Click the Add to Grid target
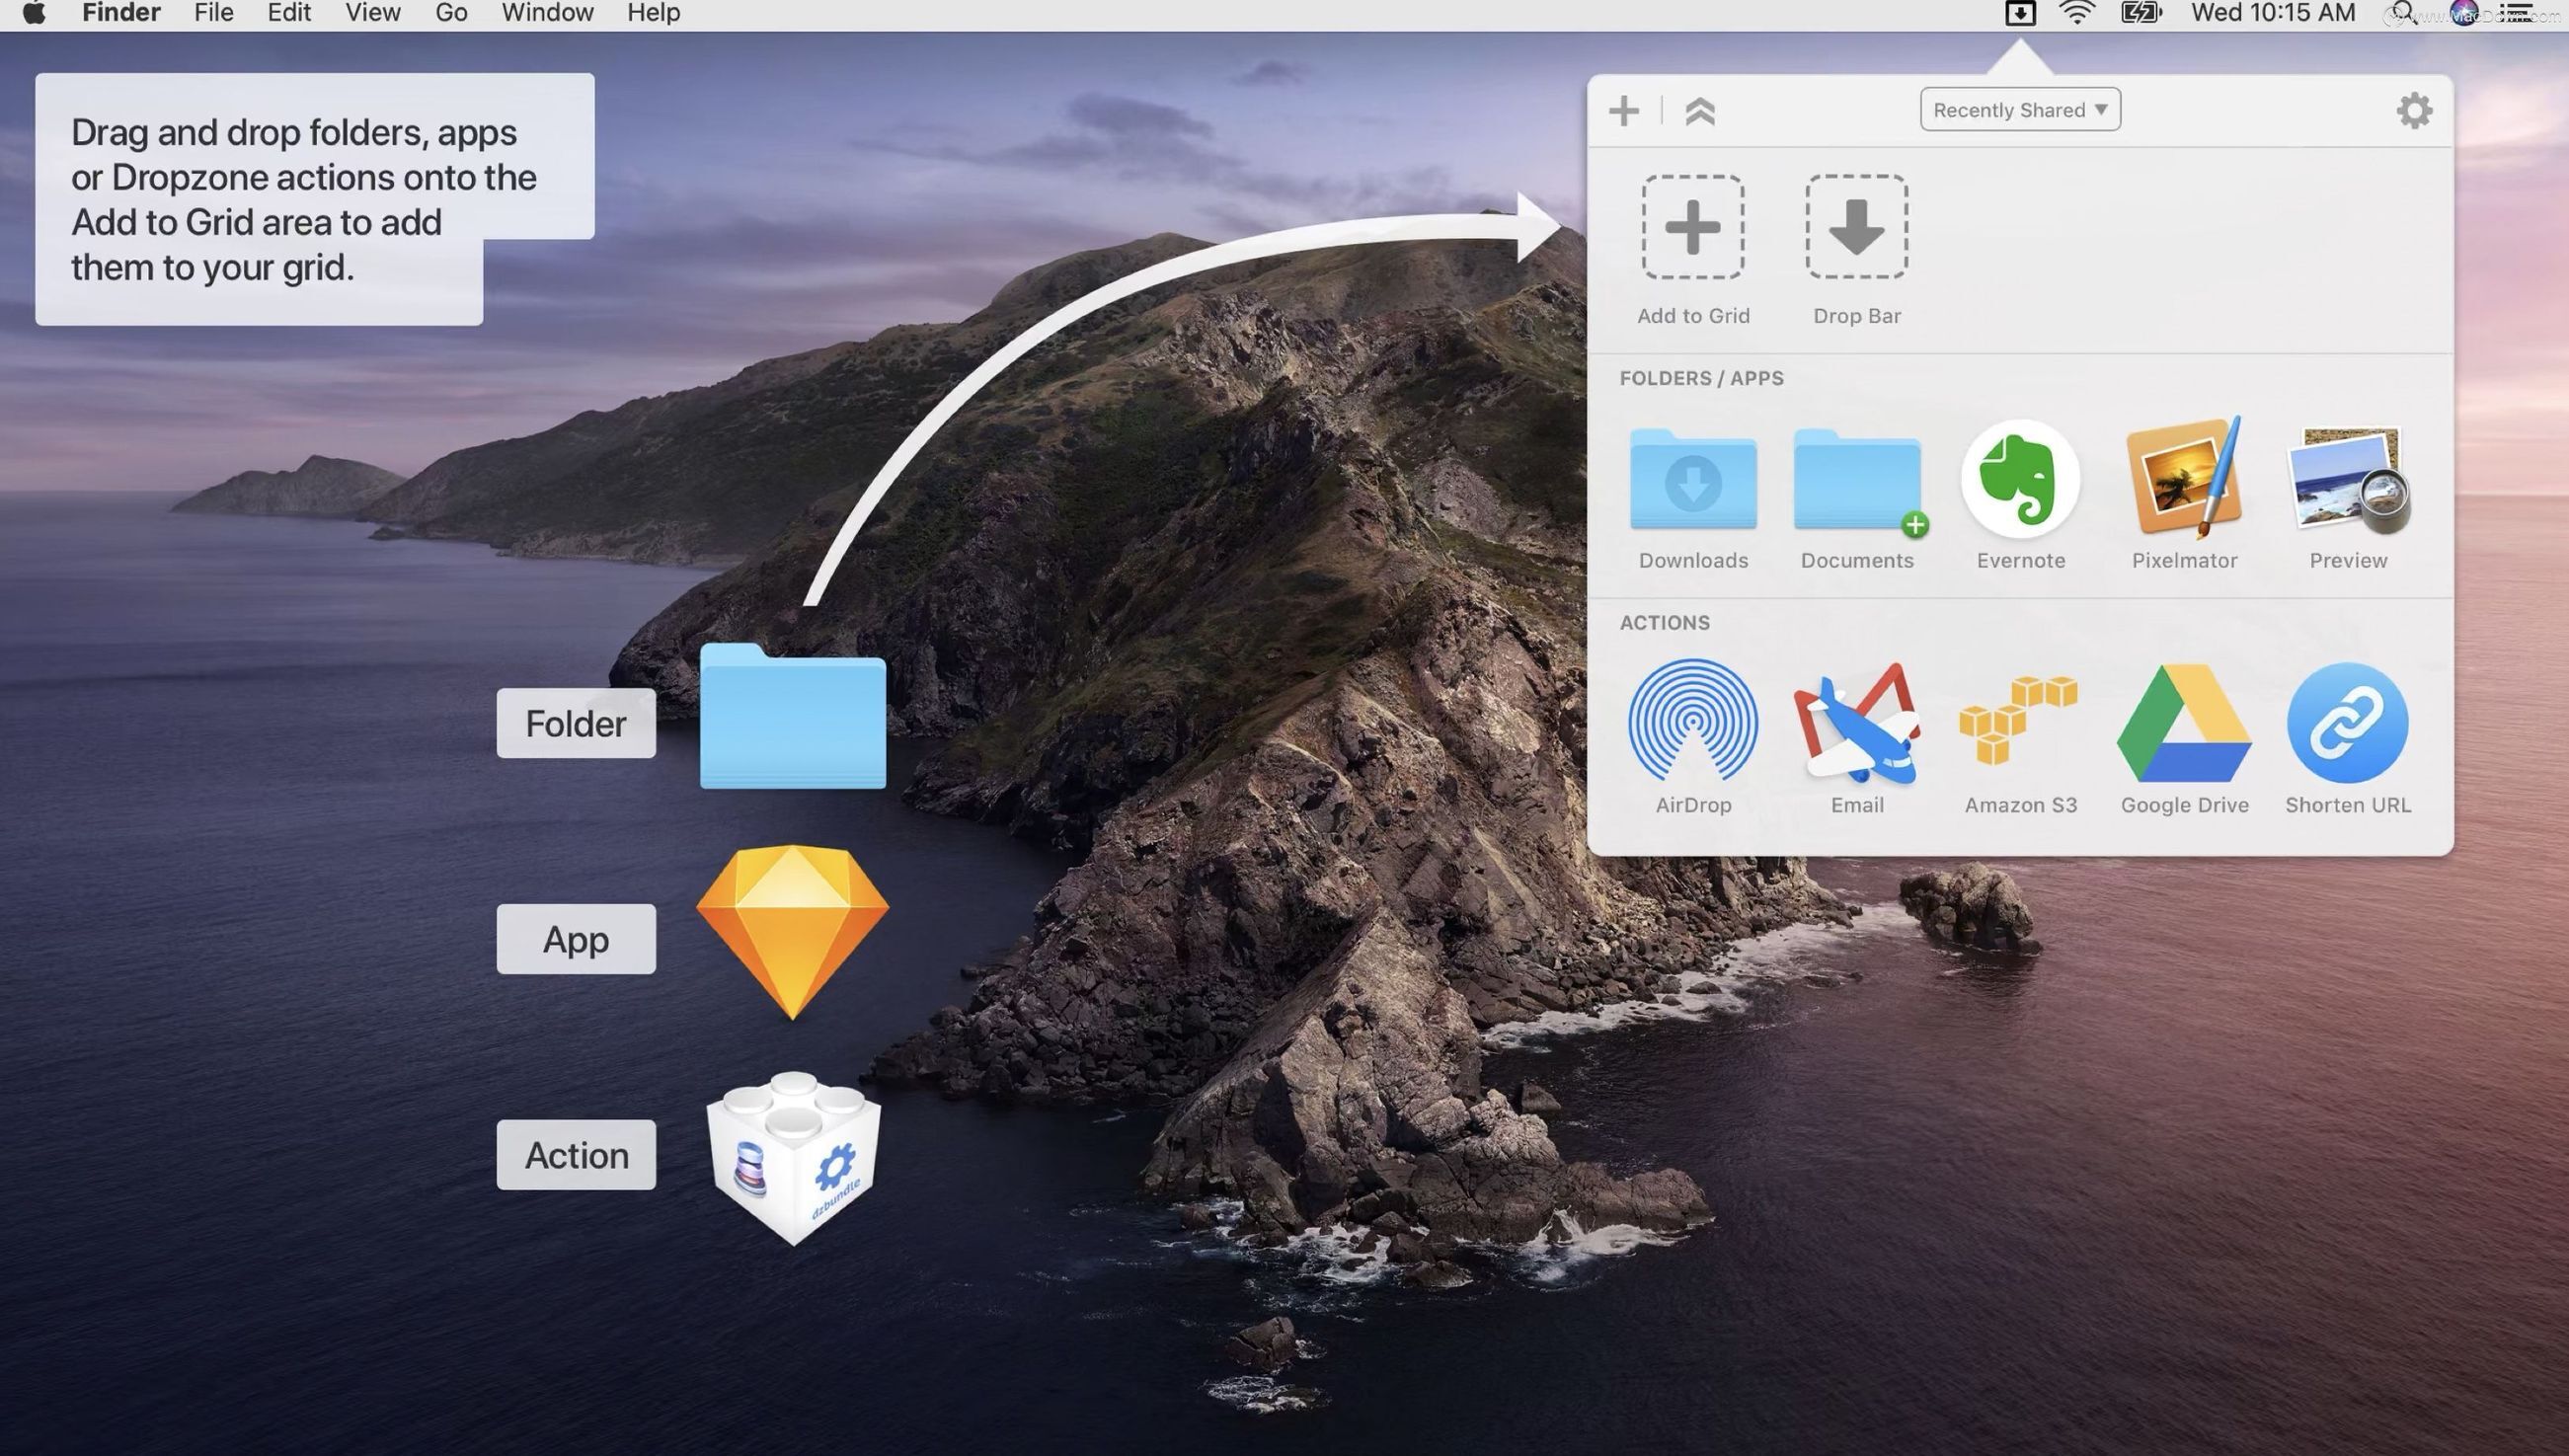The width and height of the screenshot is (2569, 1456). (x=1692, y=227)
